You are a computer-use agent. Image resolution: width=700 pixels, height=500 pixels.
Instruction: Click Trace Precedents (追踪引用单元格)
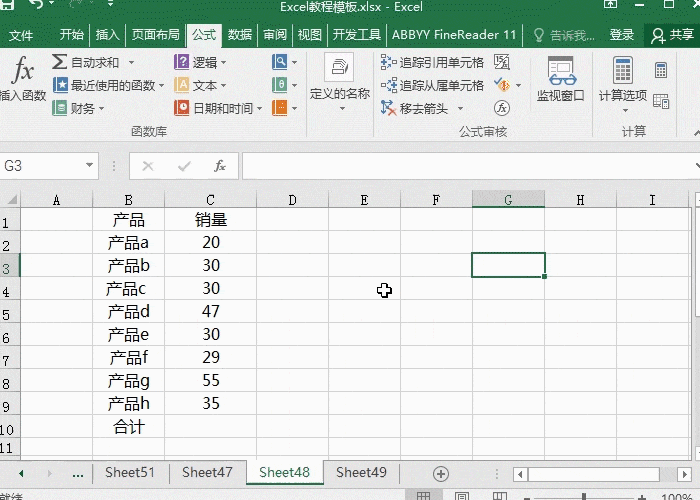pyautogui.click(x=433, y=62)
